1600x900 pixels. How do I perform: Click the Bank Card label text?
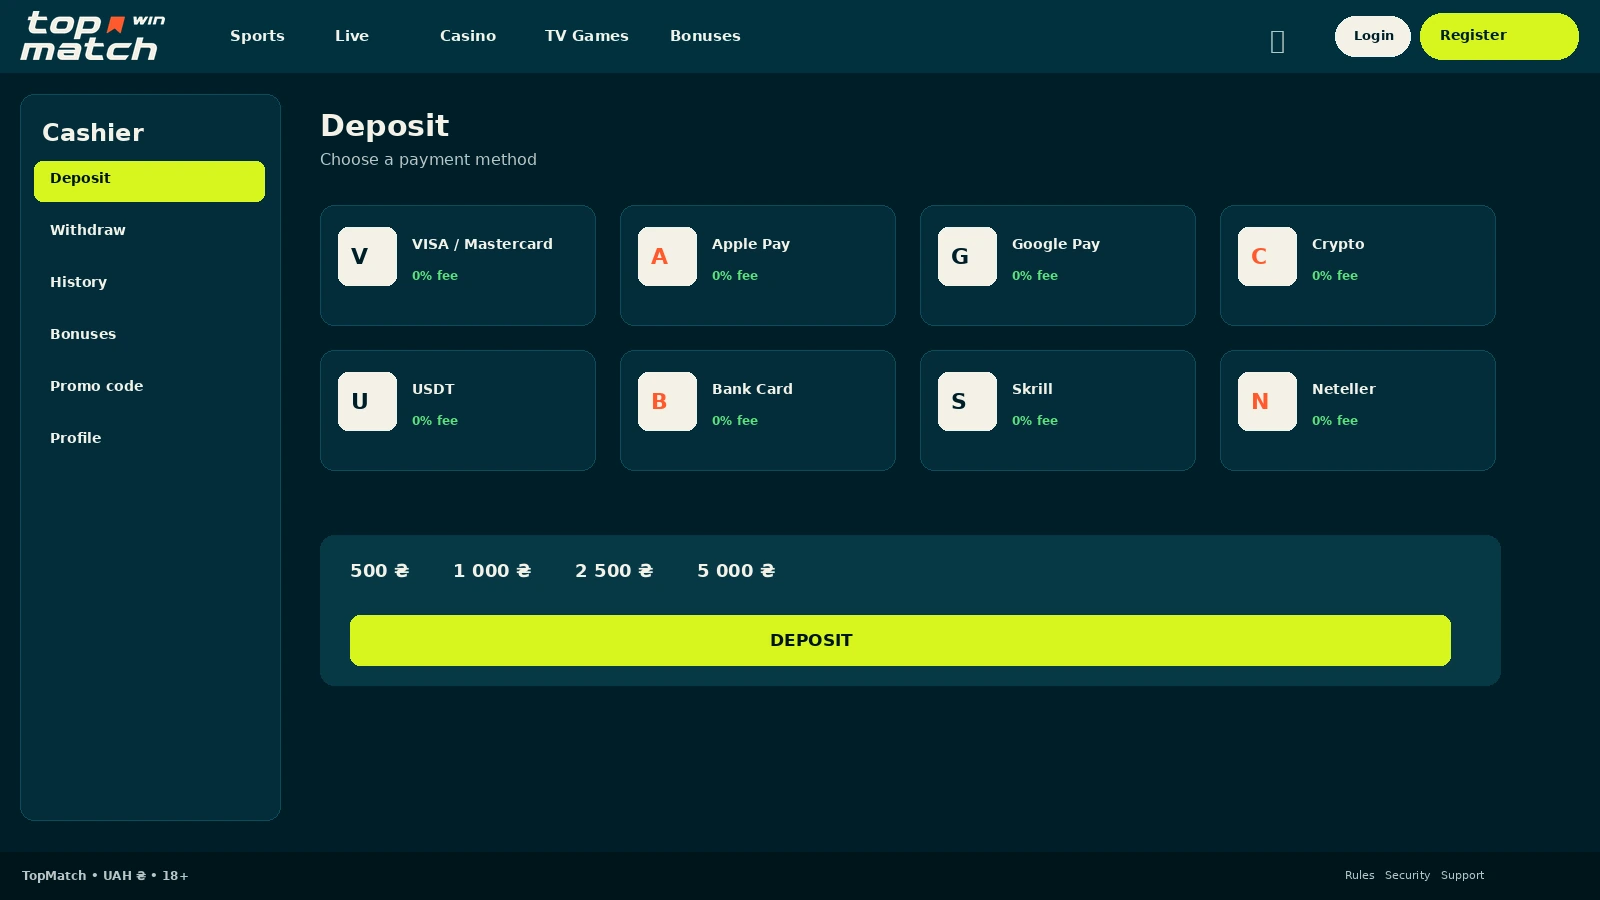(x=752, y=389)
